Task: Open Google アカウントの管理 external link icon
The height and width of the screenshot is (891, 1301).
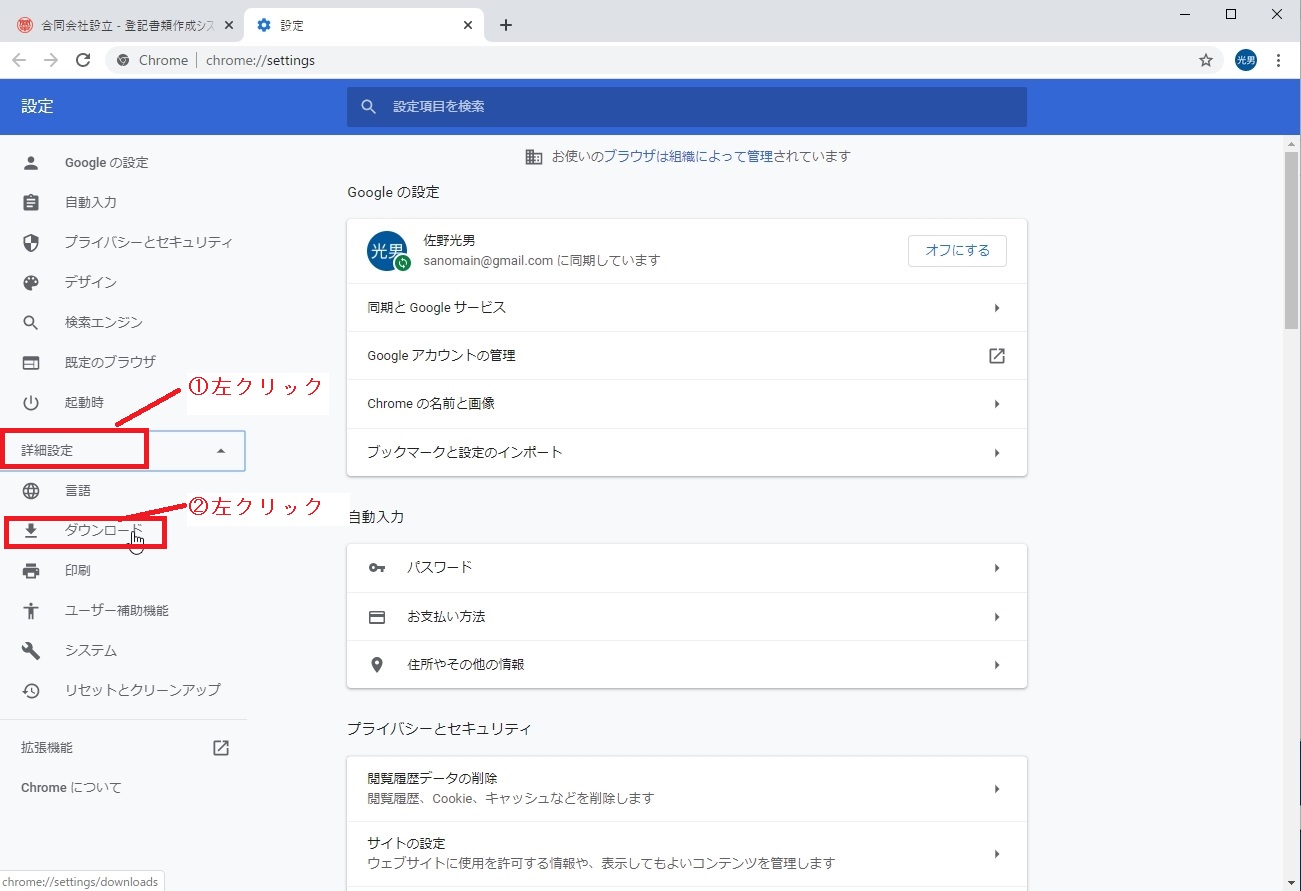Action: click(x=996, y=356)
